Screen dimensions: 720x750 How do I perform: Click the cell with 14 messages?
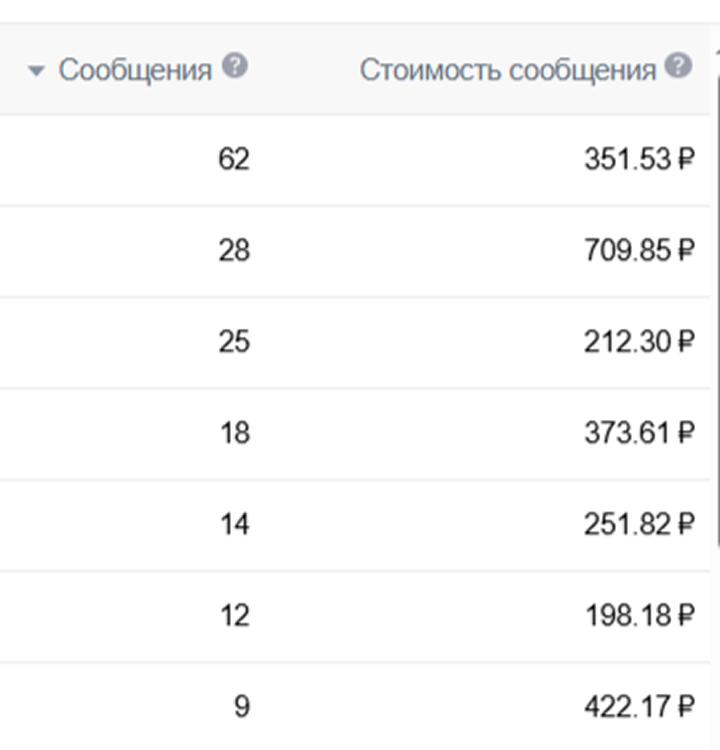(233, 524)
